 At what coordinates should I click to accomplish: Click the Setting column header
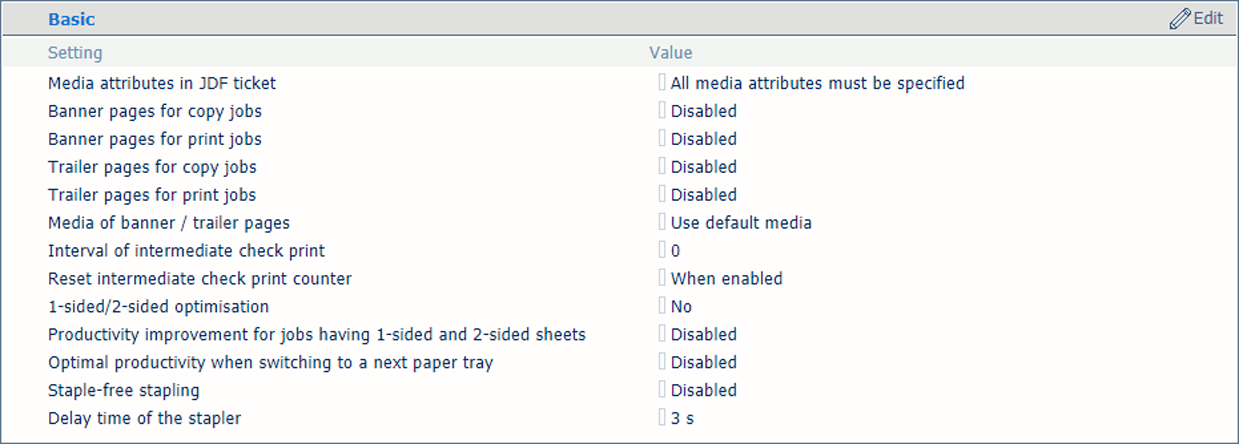[75, 53]
